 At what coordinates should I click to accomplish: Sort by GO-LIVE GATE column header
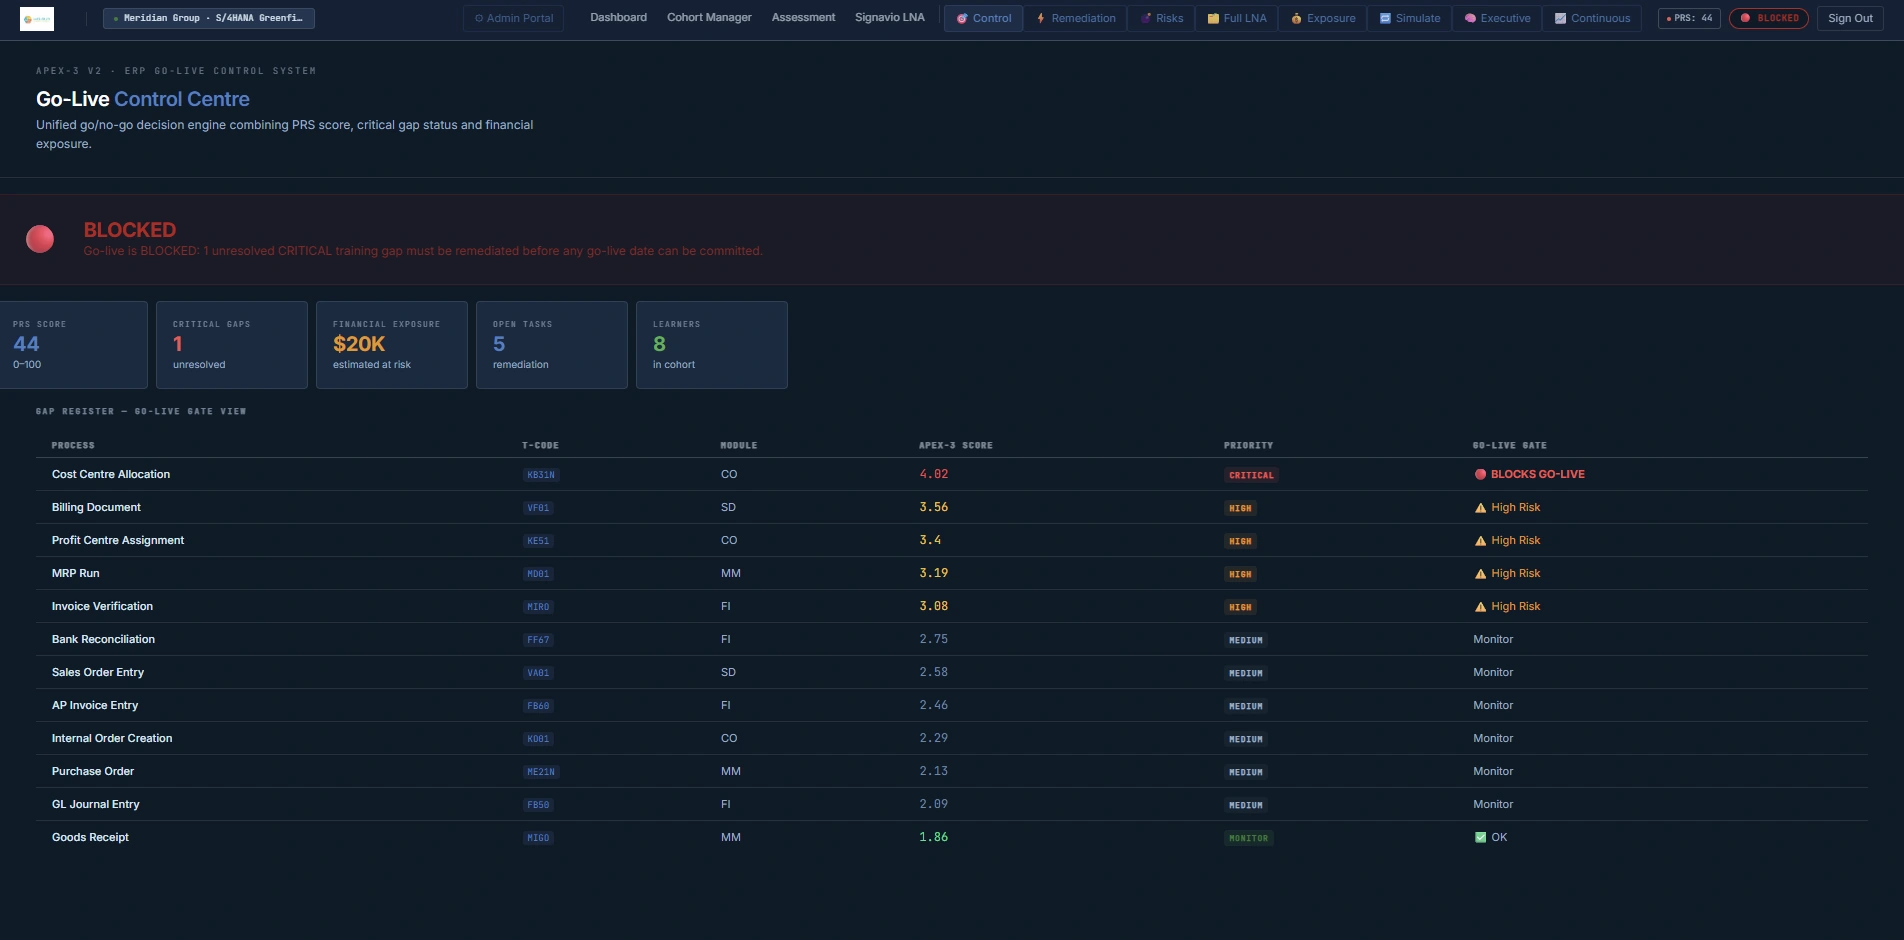pyautogui.click(x=1510, y=445)
